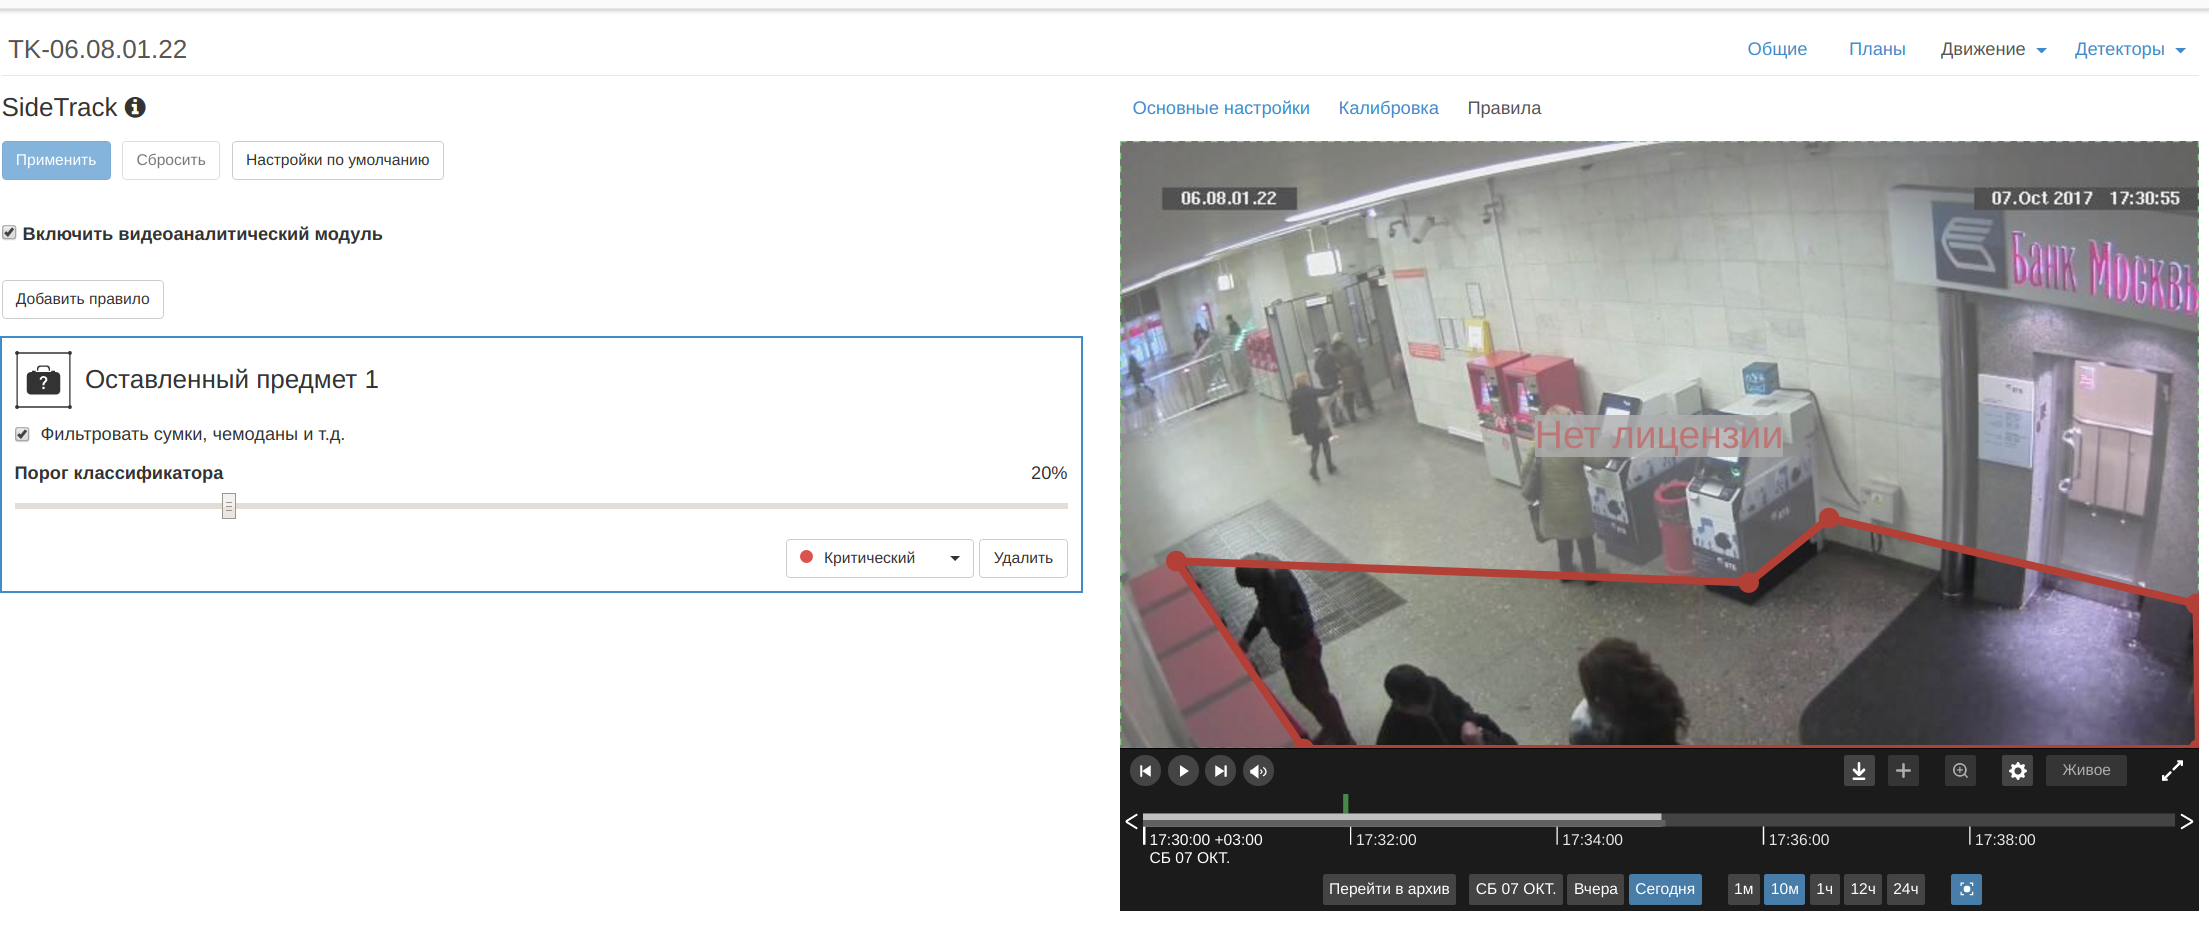Click the classifier threshold slider handle
Image resolution: width=2209 pixels, height=952 pixels.
coord(229,506)
